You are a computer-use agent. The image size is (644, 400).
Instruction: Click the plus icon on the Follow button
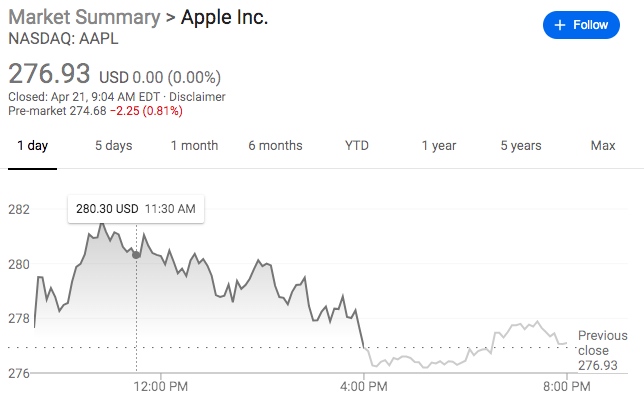(560, 25)
